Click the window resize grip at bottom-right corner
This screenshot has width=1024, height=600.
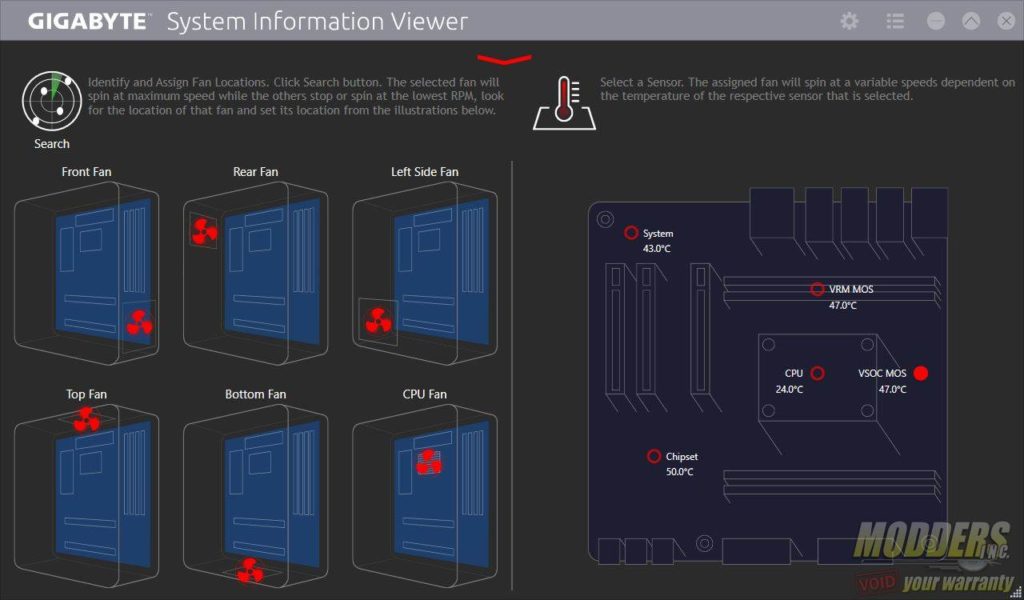1017,593
